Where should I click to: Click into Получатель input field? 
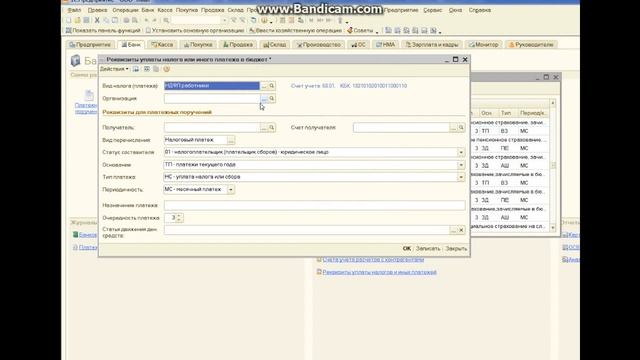coord(212,127)
